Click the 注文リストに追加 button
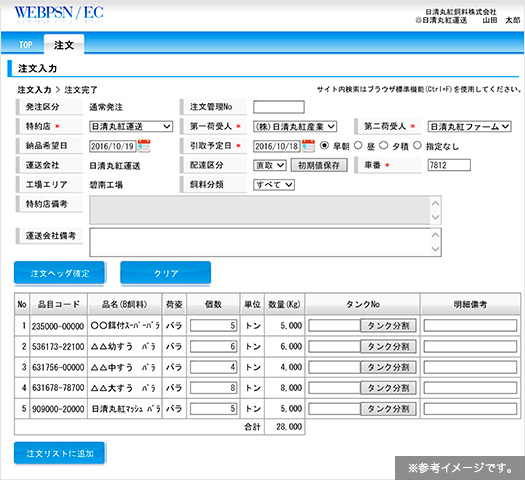525x480 pixels. 60,453
